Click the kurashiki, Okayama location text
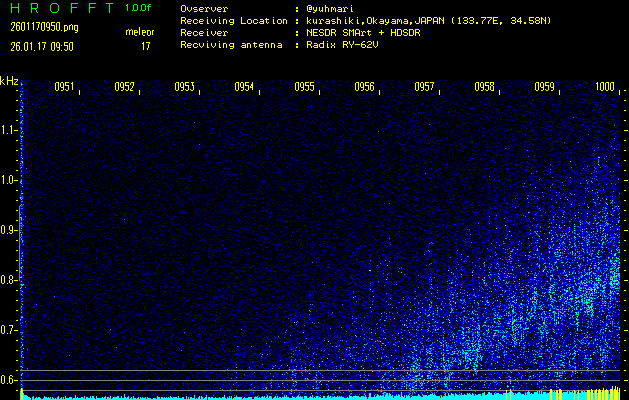 tap(429, 21)
